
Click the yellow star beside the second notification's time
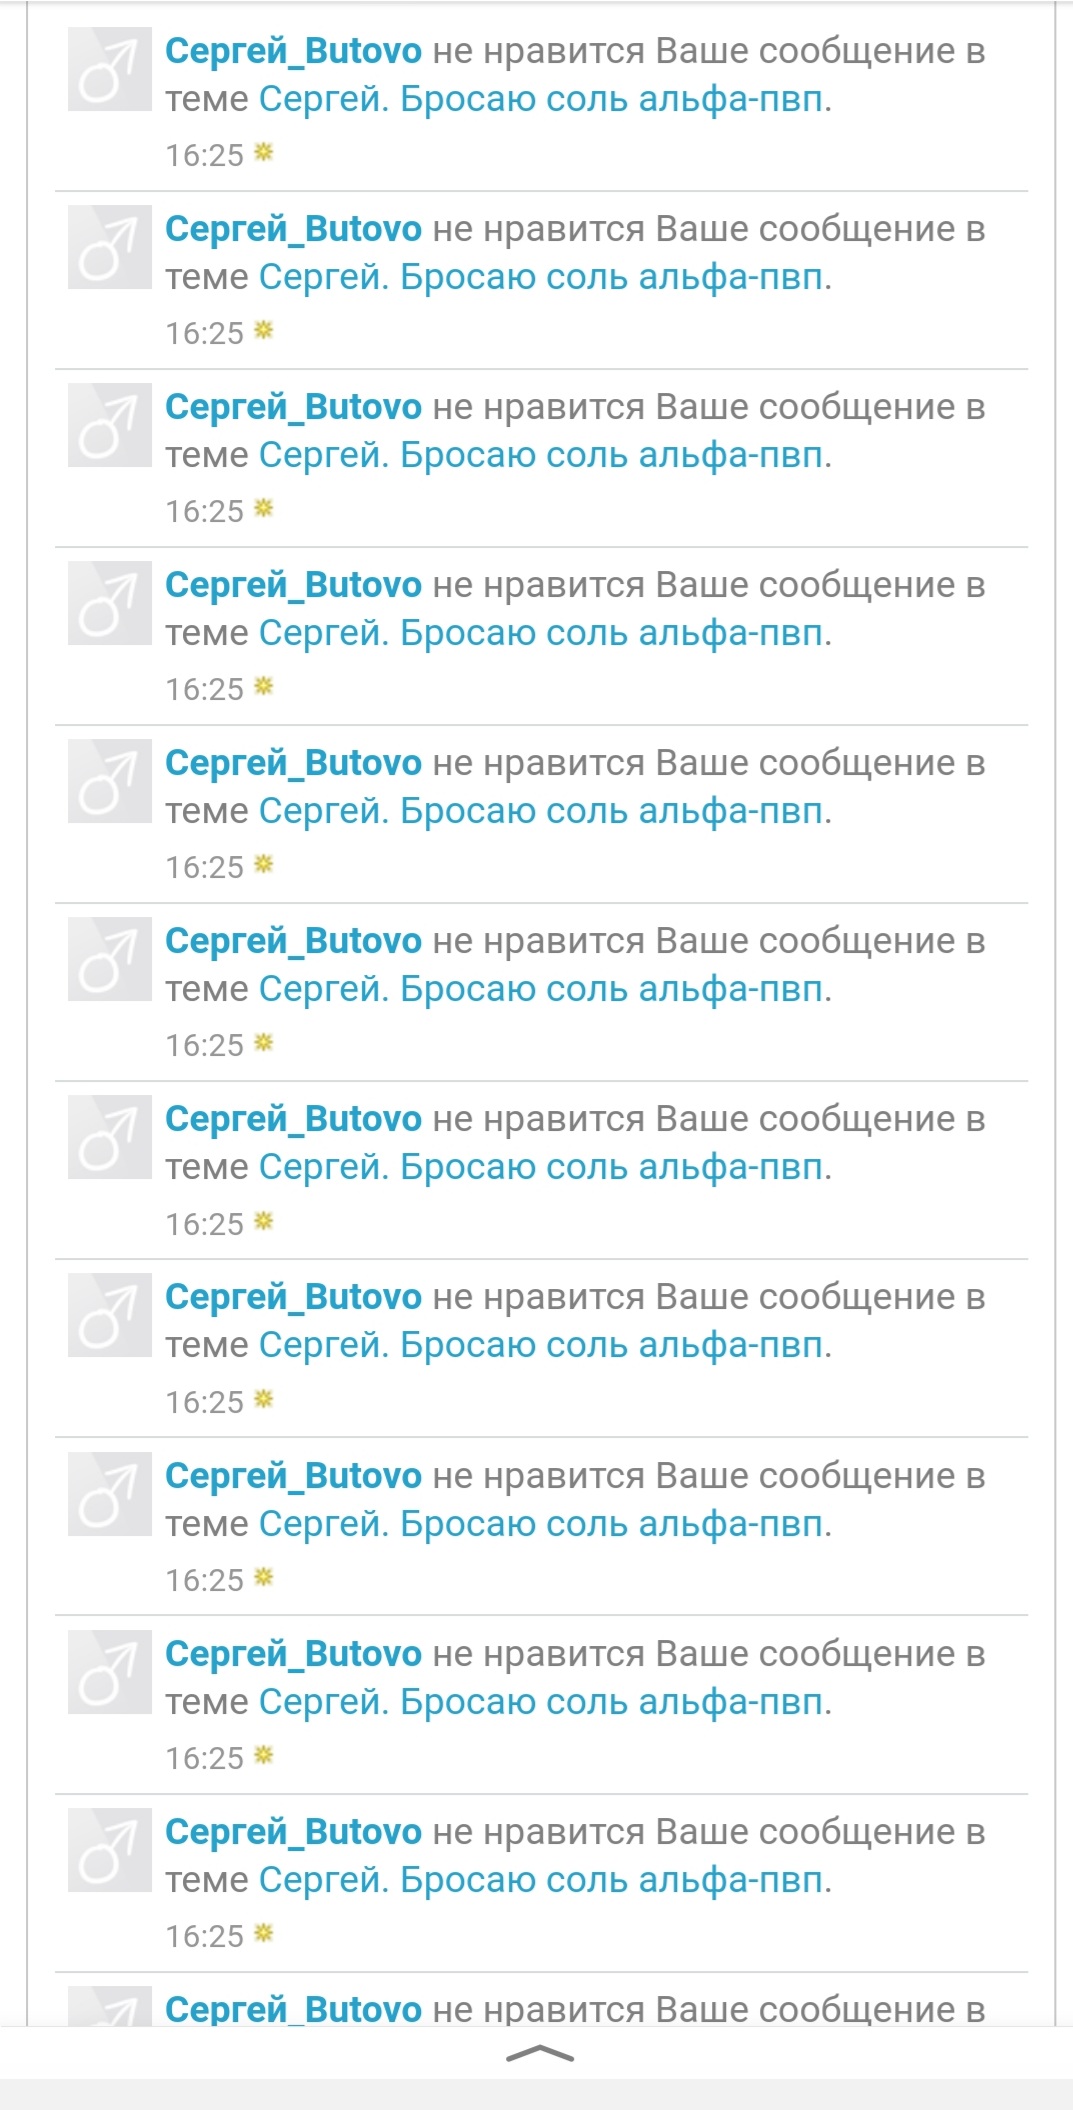click(x=264, y=330)
